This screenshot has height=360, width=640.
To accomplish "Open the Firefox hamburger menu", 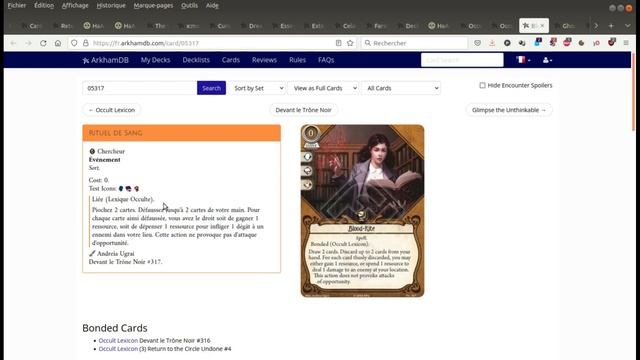I will [626, 43].
